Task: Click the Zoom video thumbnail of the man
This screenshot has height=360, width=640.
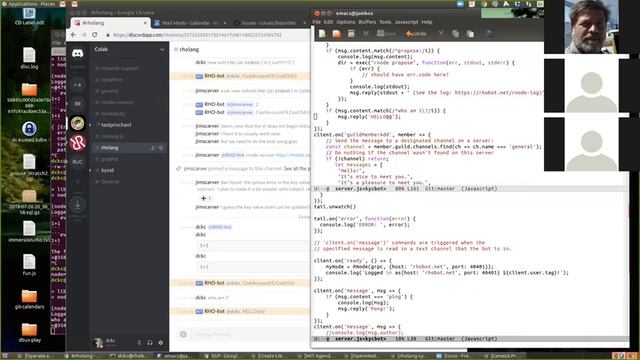Action: (591, 27)
